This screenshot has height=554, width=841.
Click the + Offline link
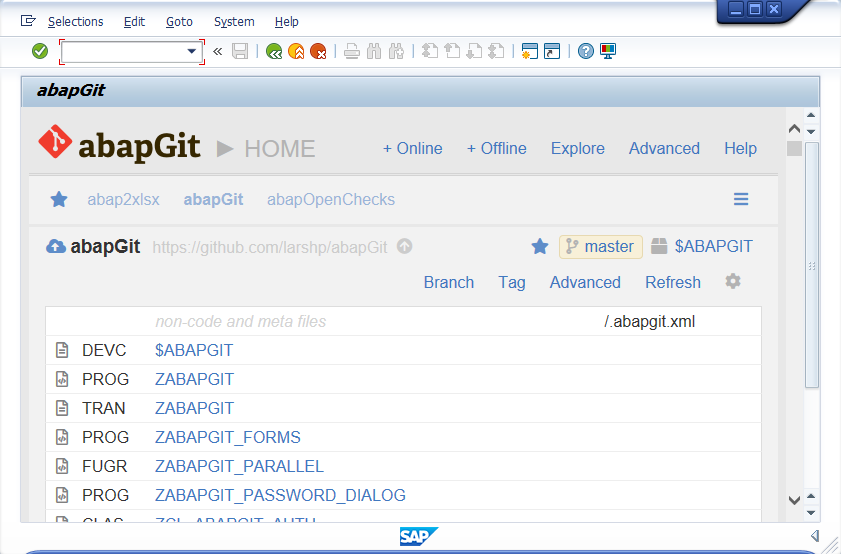point(497,149)
